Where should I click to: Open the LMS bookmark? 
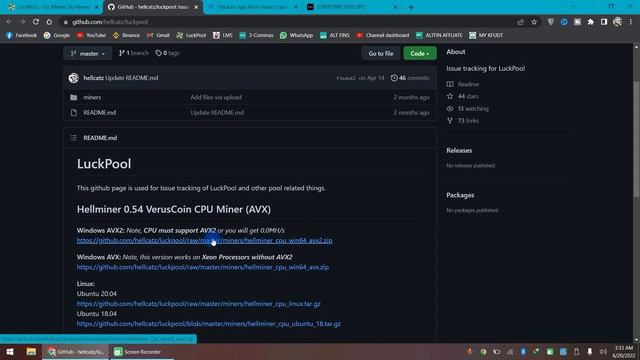pos(223,36)
